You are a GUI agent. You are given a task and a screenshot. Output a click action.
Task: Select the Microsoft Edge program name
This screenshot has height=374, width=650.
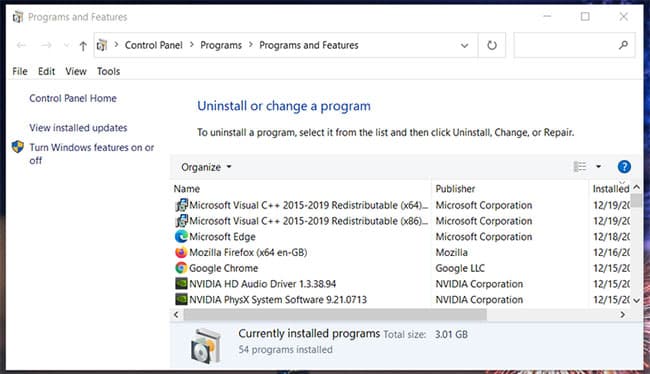coord(222,237)
